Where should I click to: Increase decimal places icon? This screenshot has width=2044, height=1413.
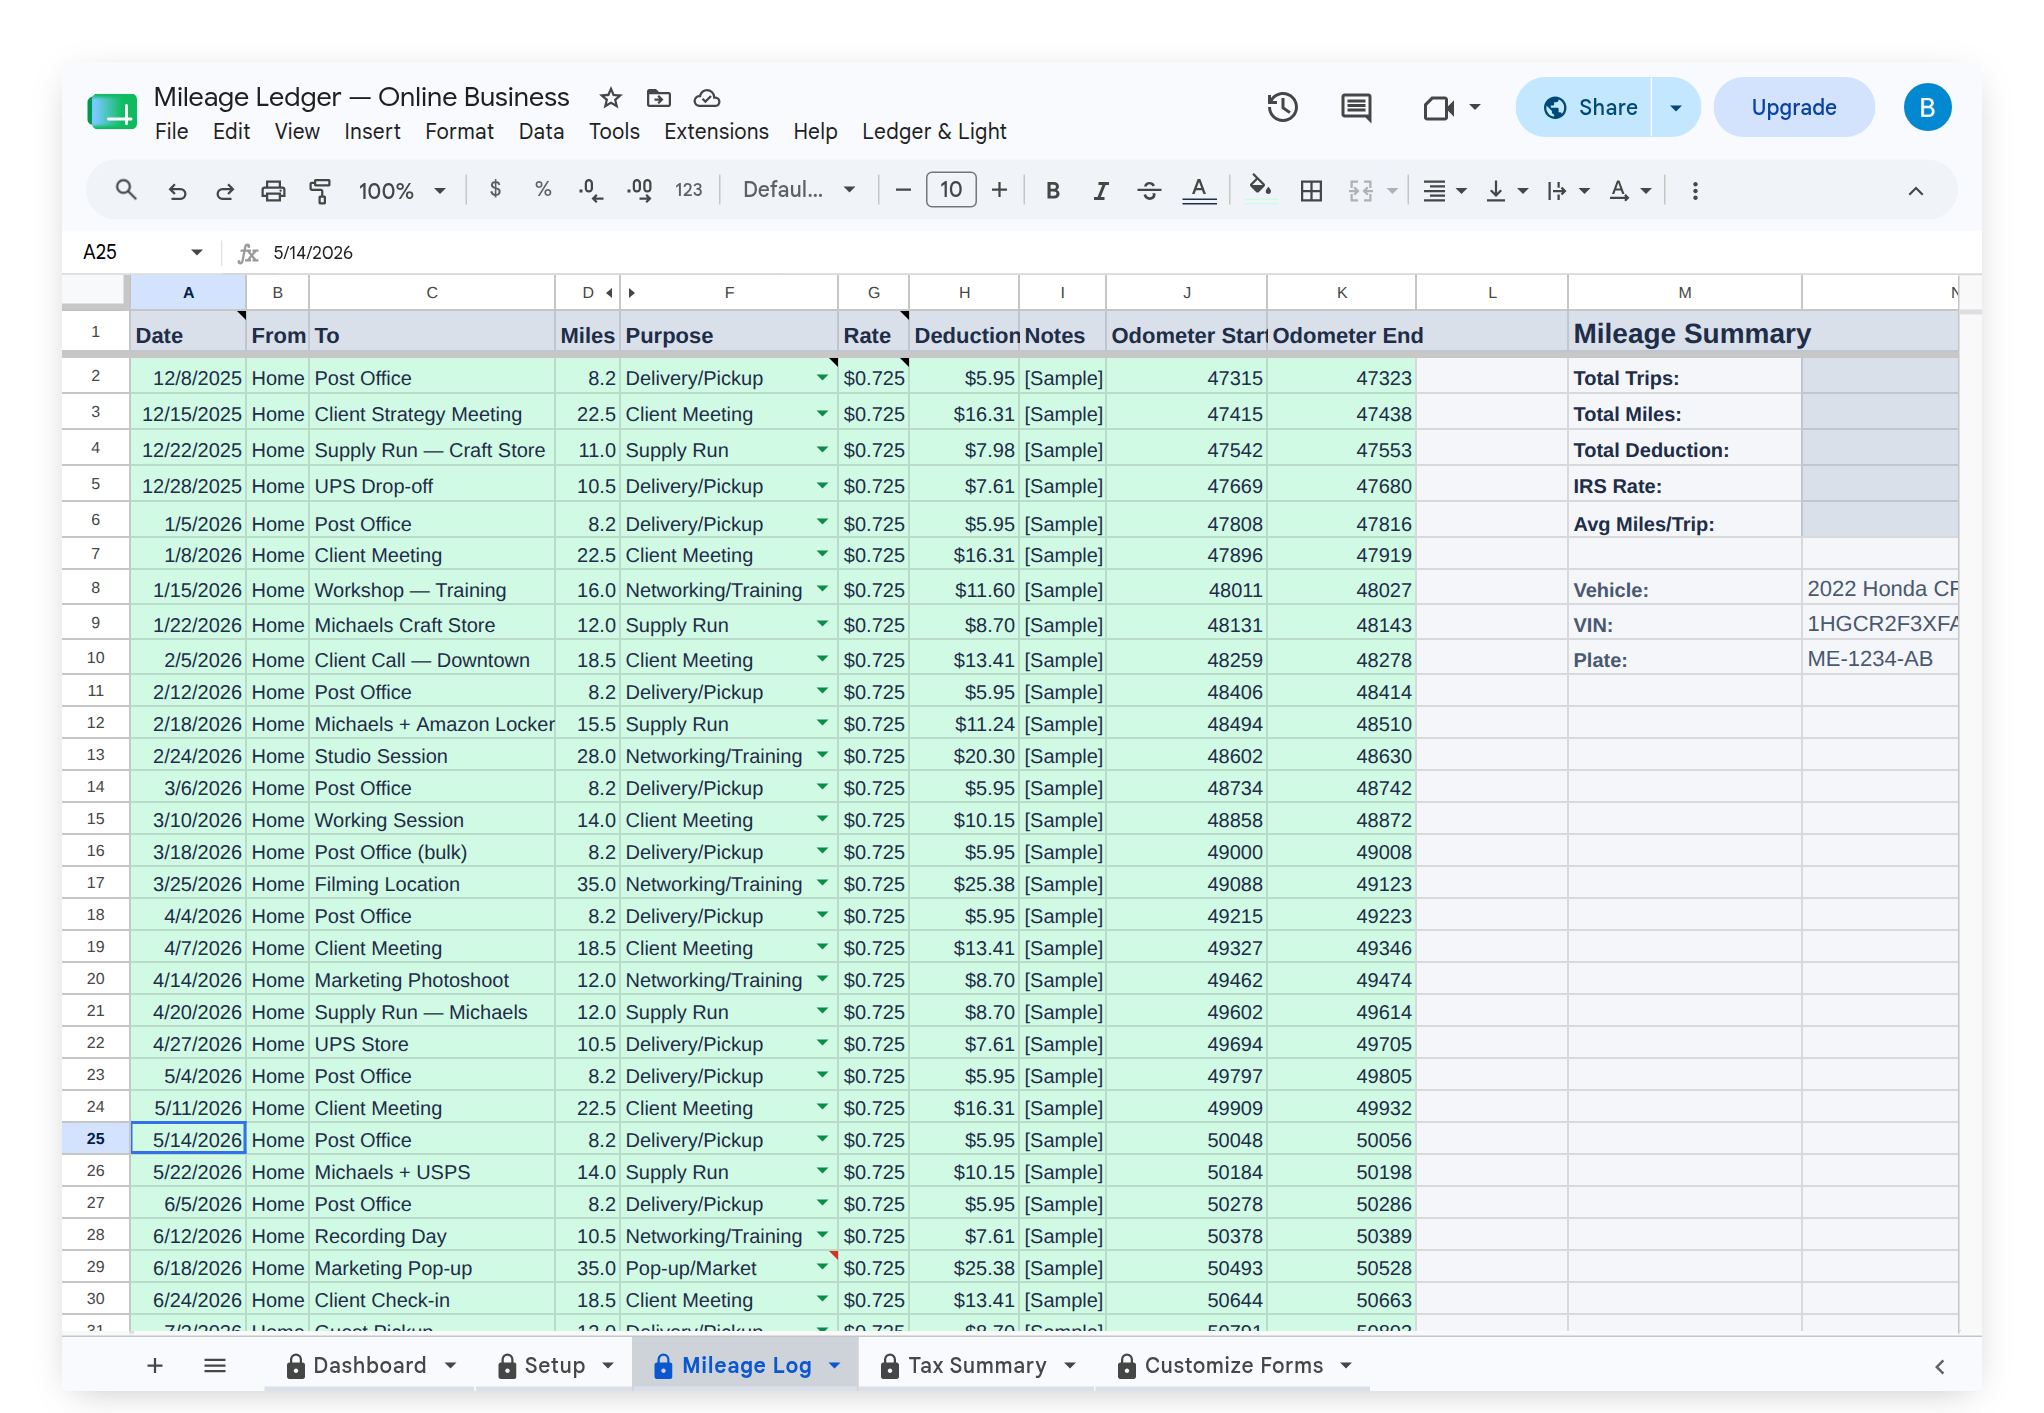(x=640, y=190)
